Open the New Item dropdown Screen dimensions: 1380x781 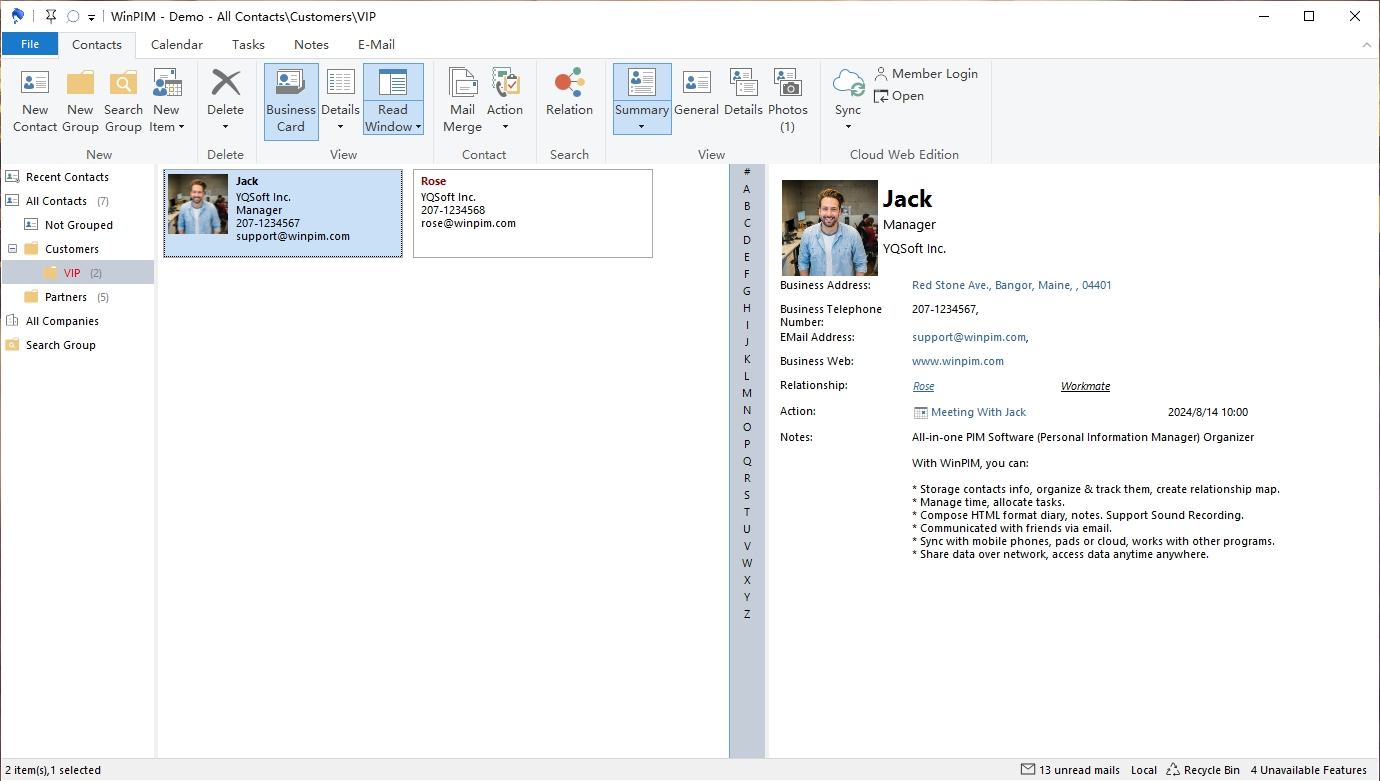pos(166,127)
